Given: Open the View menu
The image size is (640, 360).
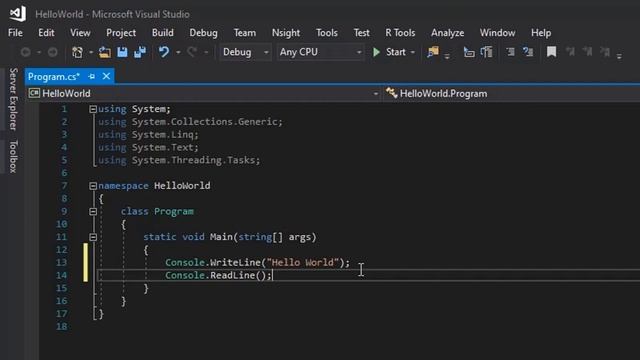Looking at the screenshot, I should (x=80, y=33).
